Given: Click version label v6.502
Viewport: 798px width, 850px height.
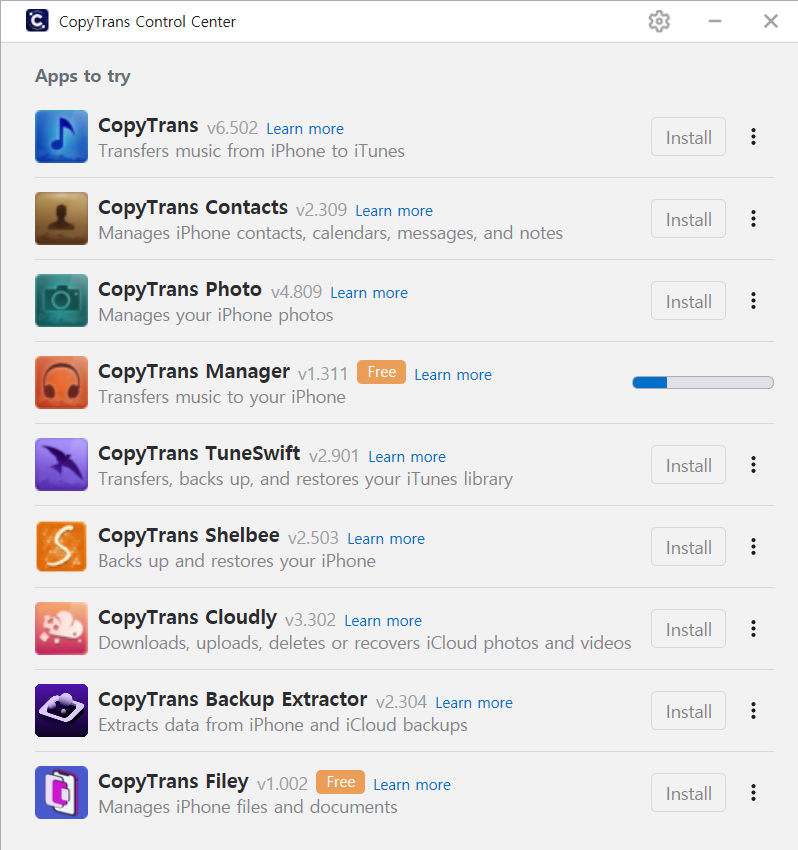Looking at the screenshot, I should [x=233, y=128].
